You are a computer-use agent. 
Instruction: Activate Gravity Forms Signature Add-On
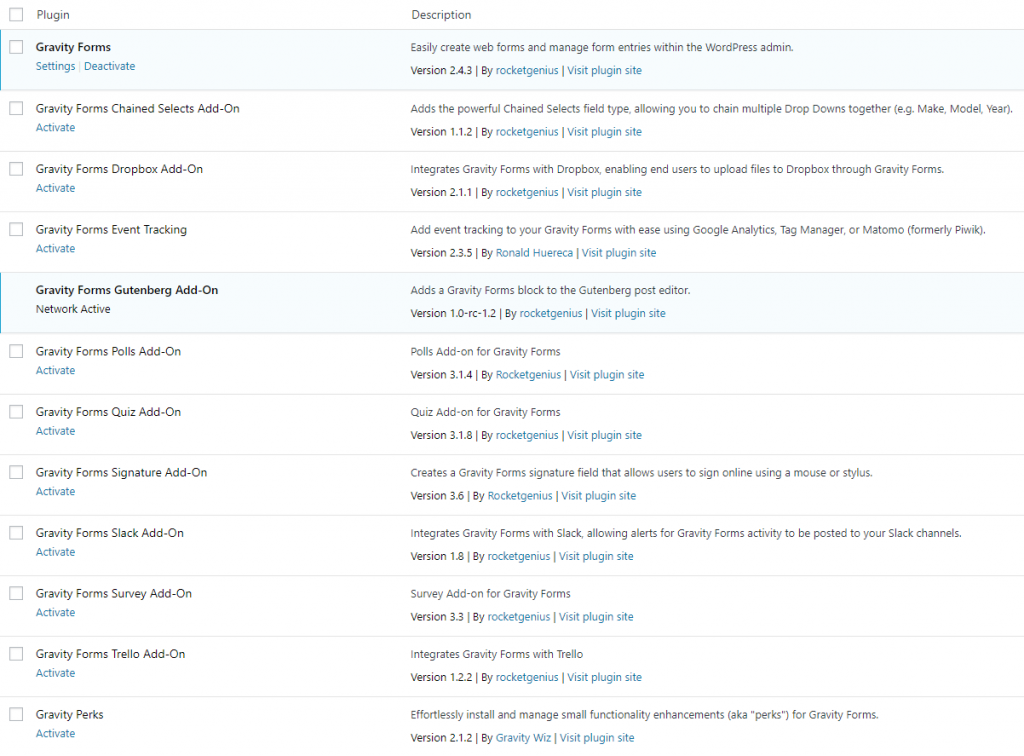55,491
